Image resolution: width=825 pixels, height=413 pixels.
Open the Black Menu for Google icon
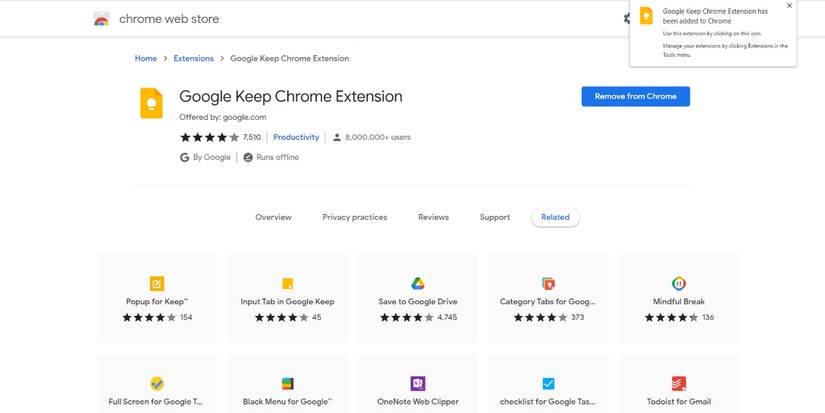[x=288, y=383]
